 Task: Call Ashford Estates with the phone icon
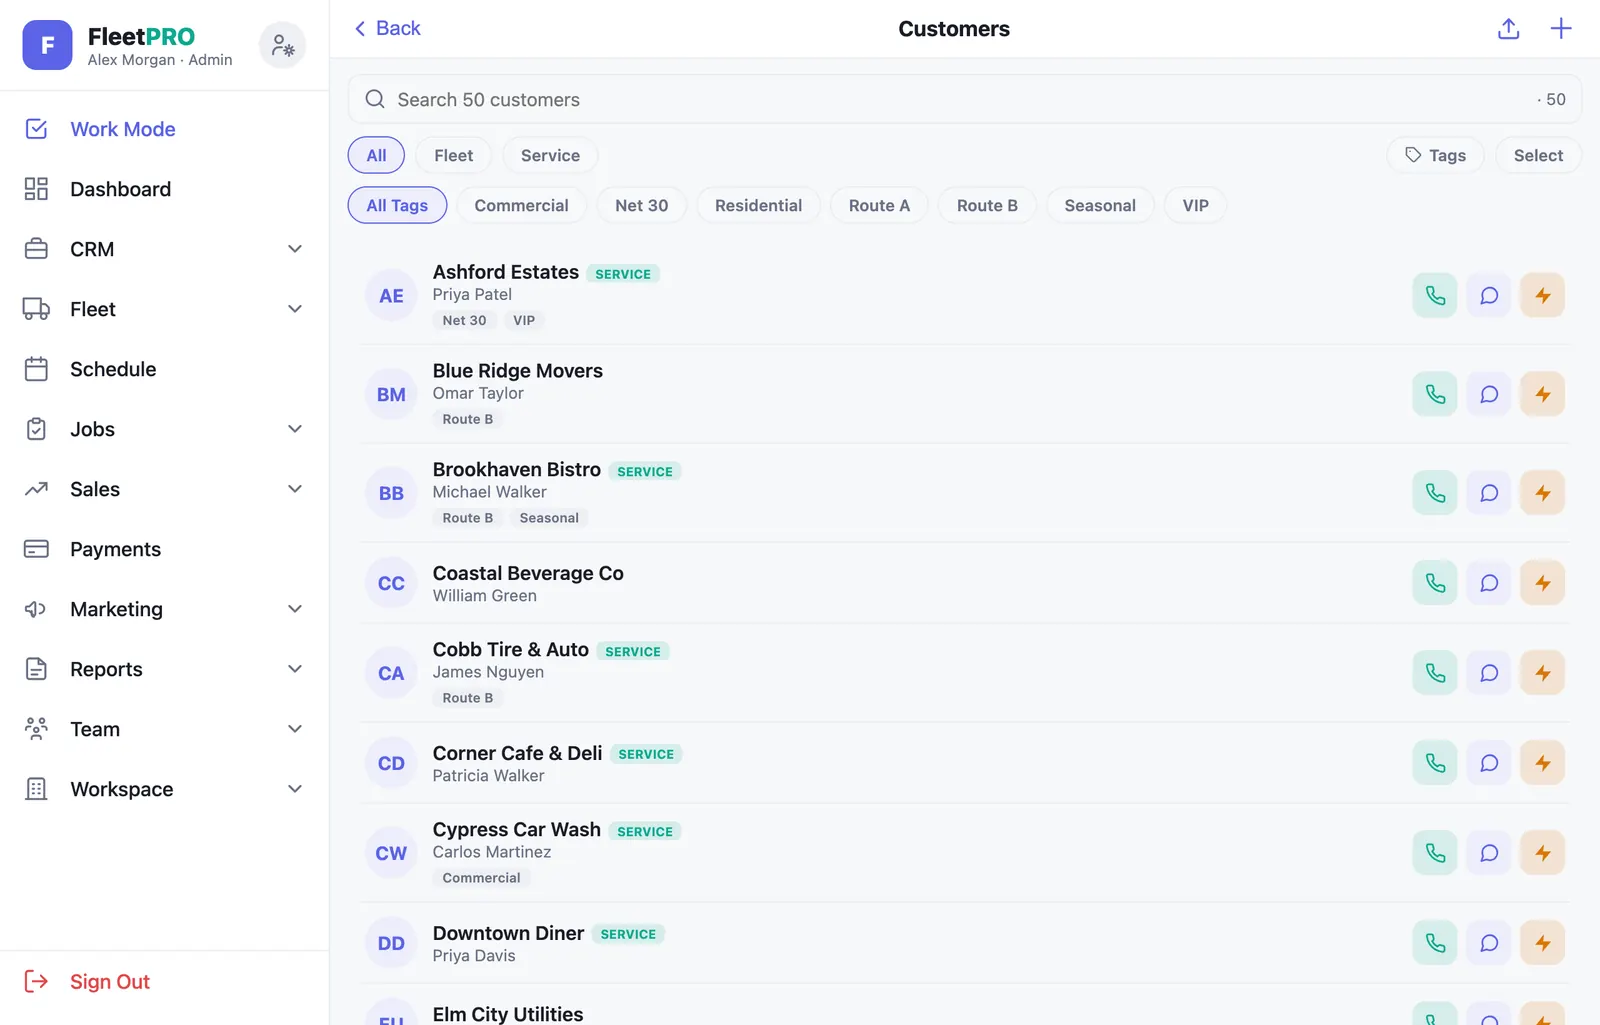coord(1434,295)
